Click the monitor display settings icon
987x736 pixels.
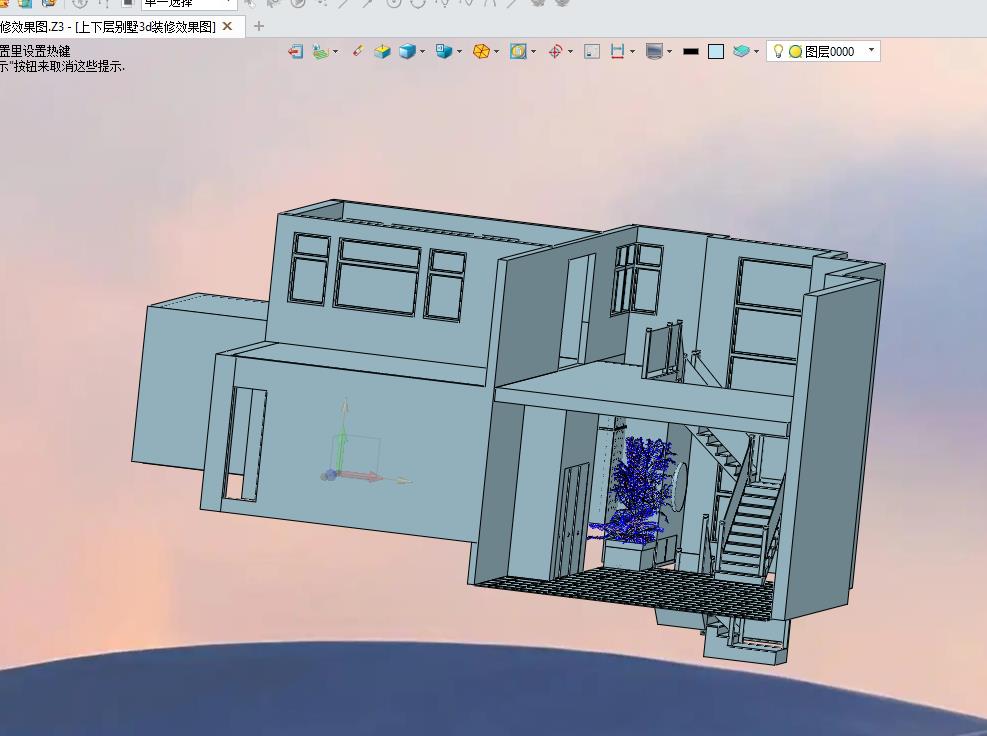(655, 52)
